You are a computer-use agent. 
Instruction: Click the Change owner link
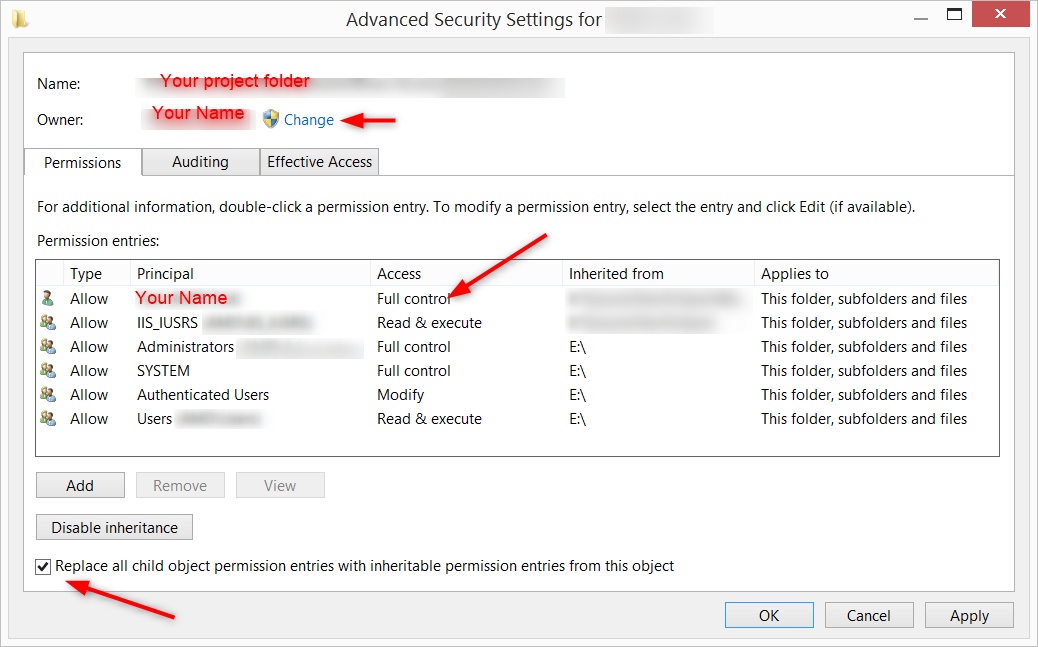309,120
